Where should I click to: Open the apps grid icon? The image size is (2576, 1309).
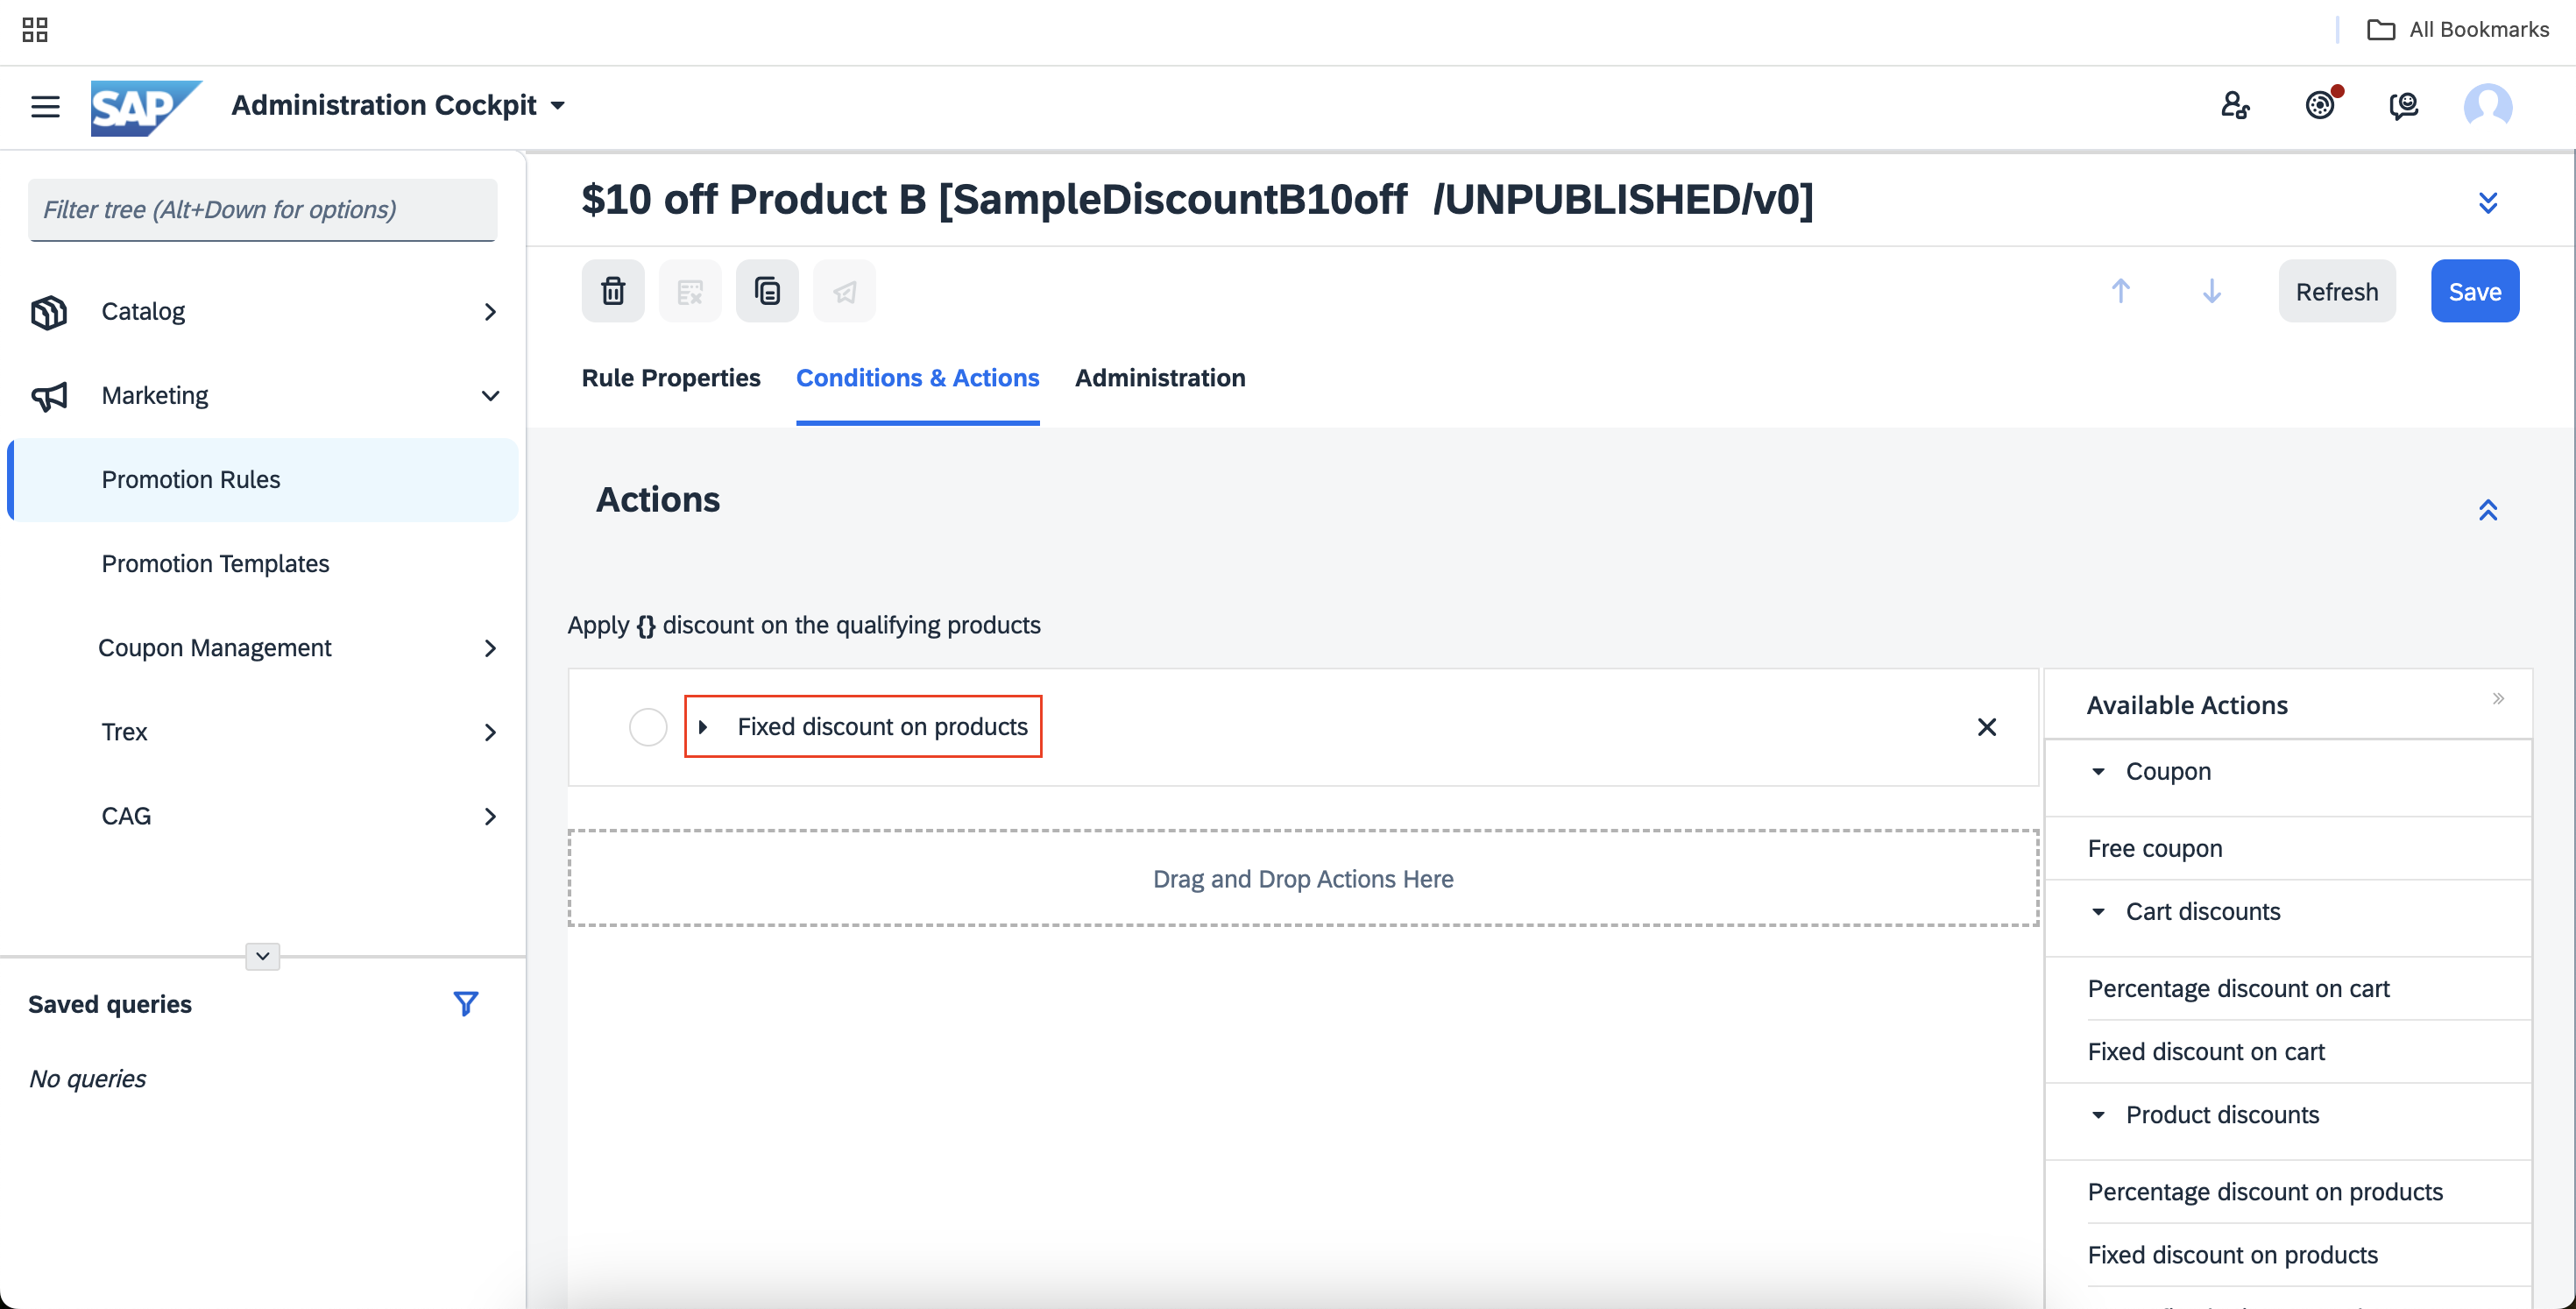[x=35, y=30]
